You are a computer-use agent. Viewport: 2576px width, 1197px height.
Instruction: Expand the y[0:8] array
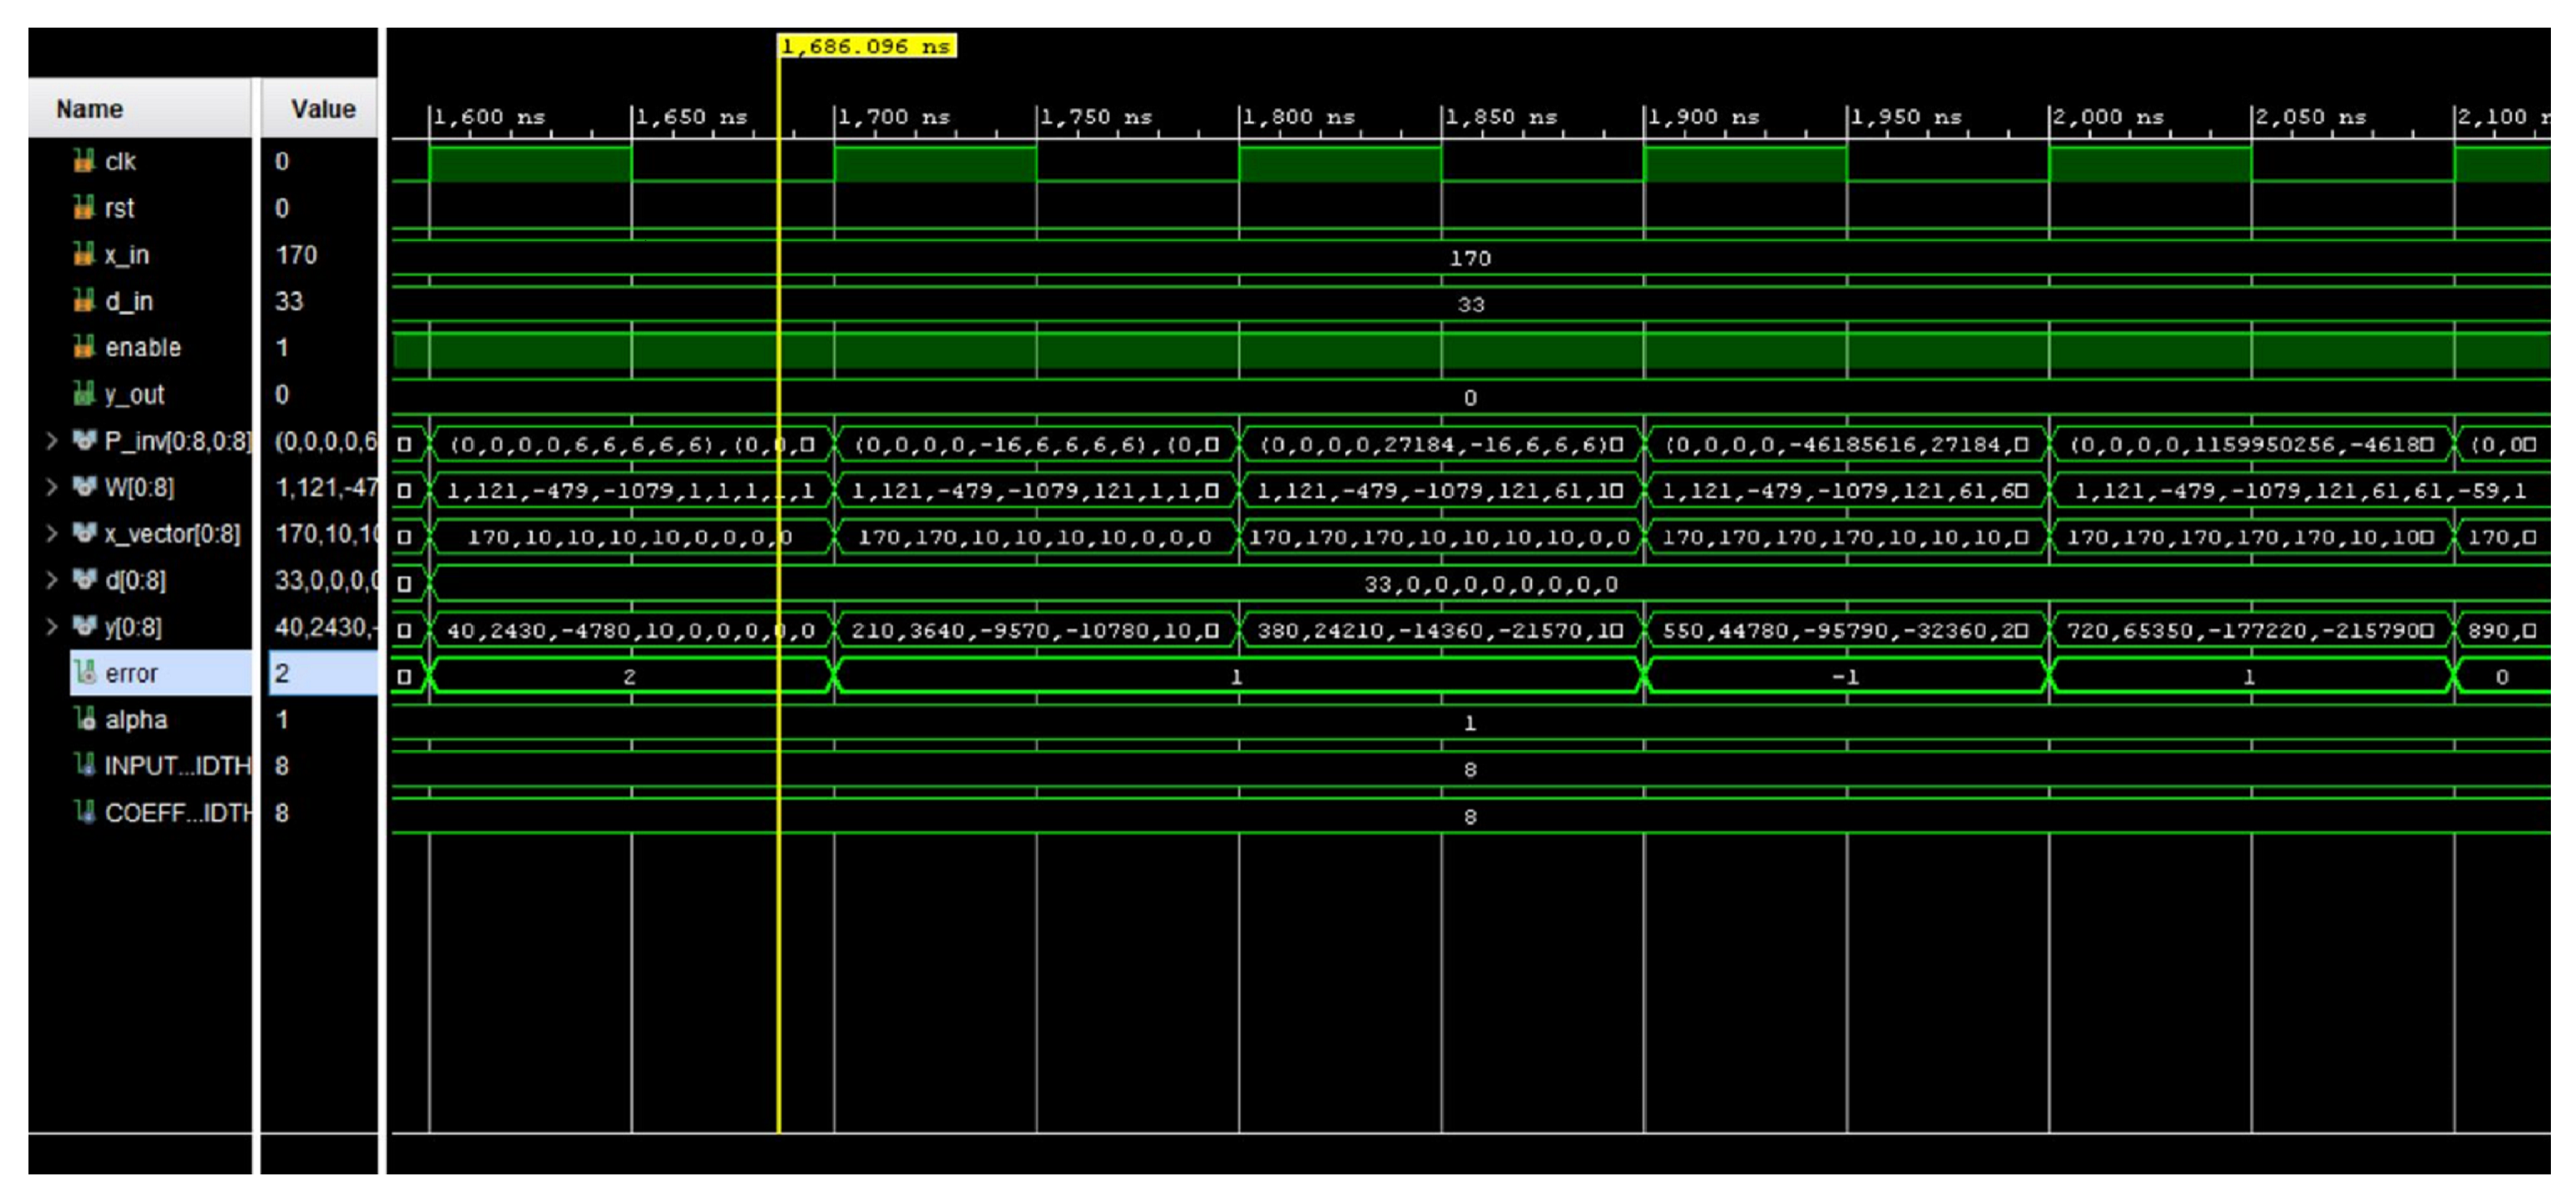tap(52, 626)
